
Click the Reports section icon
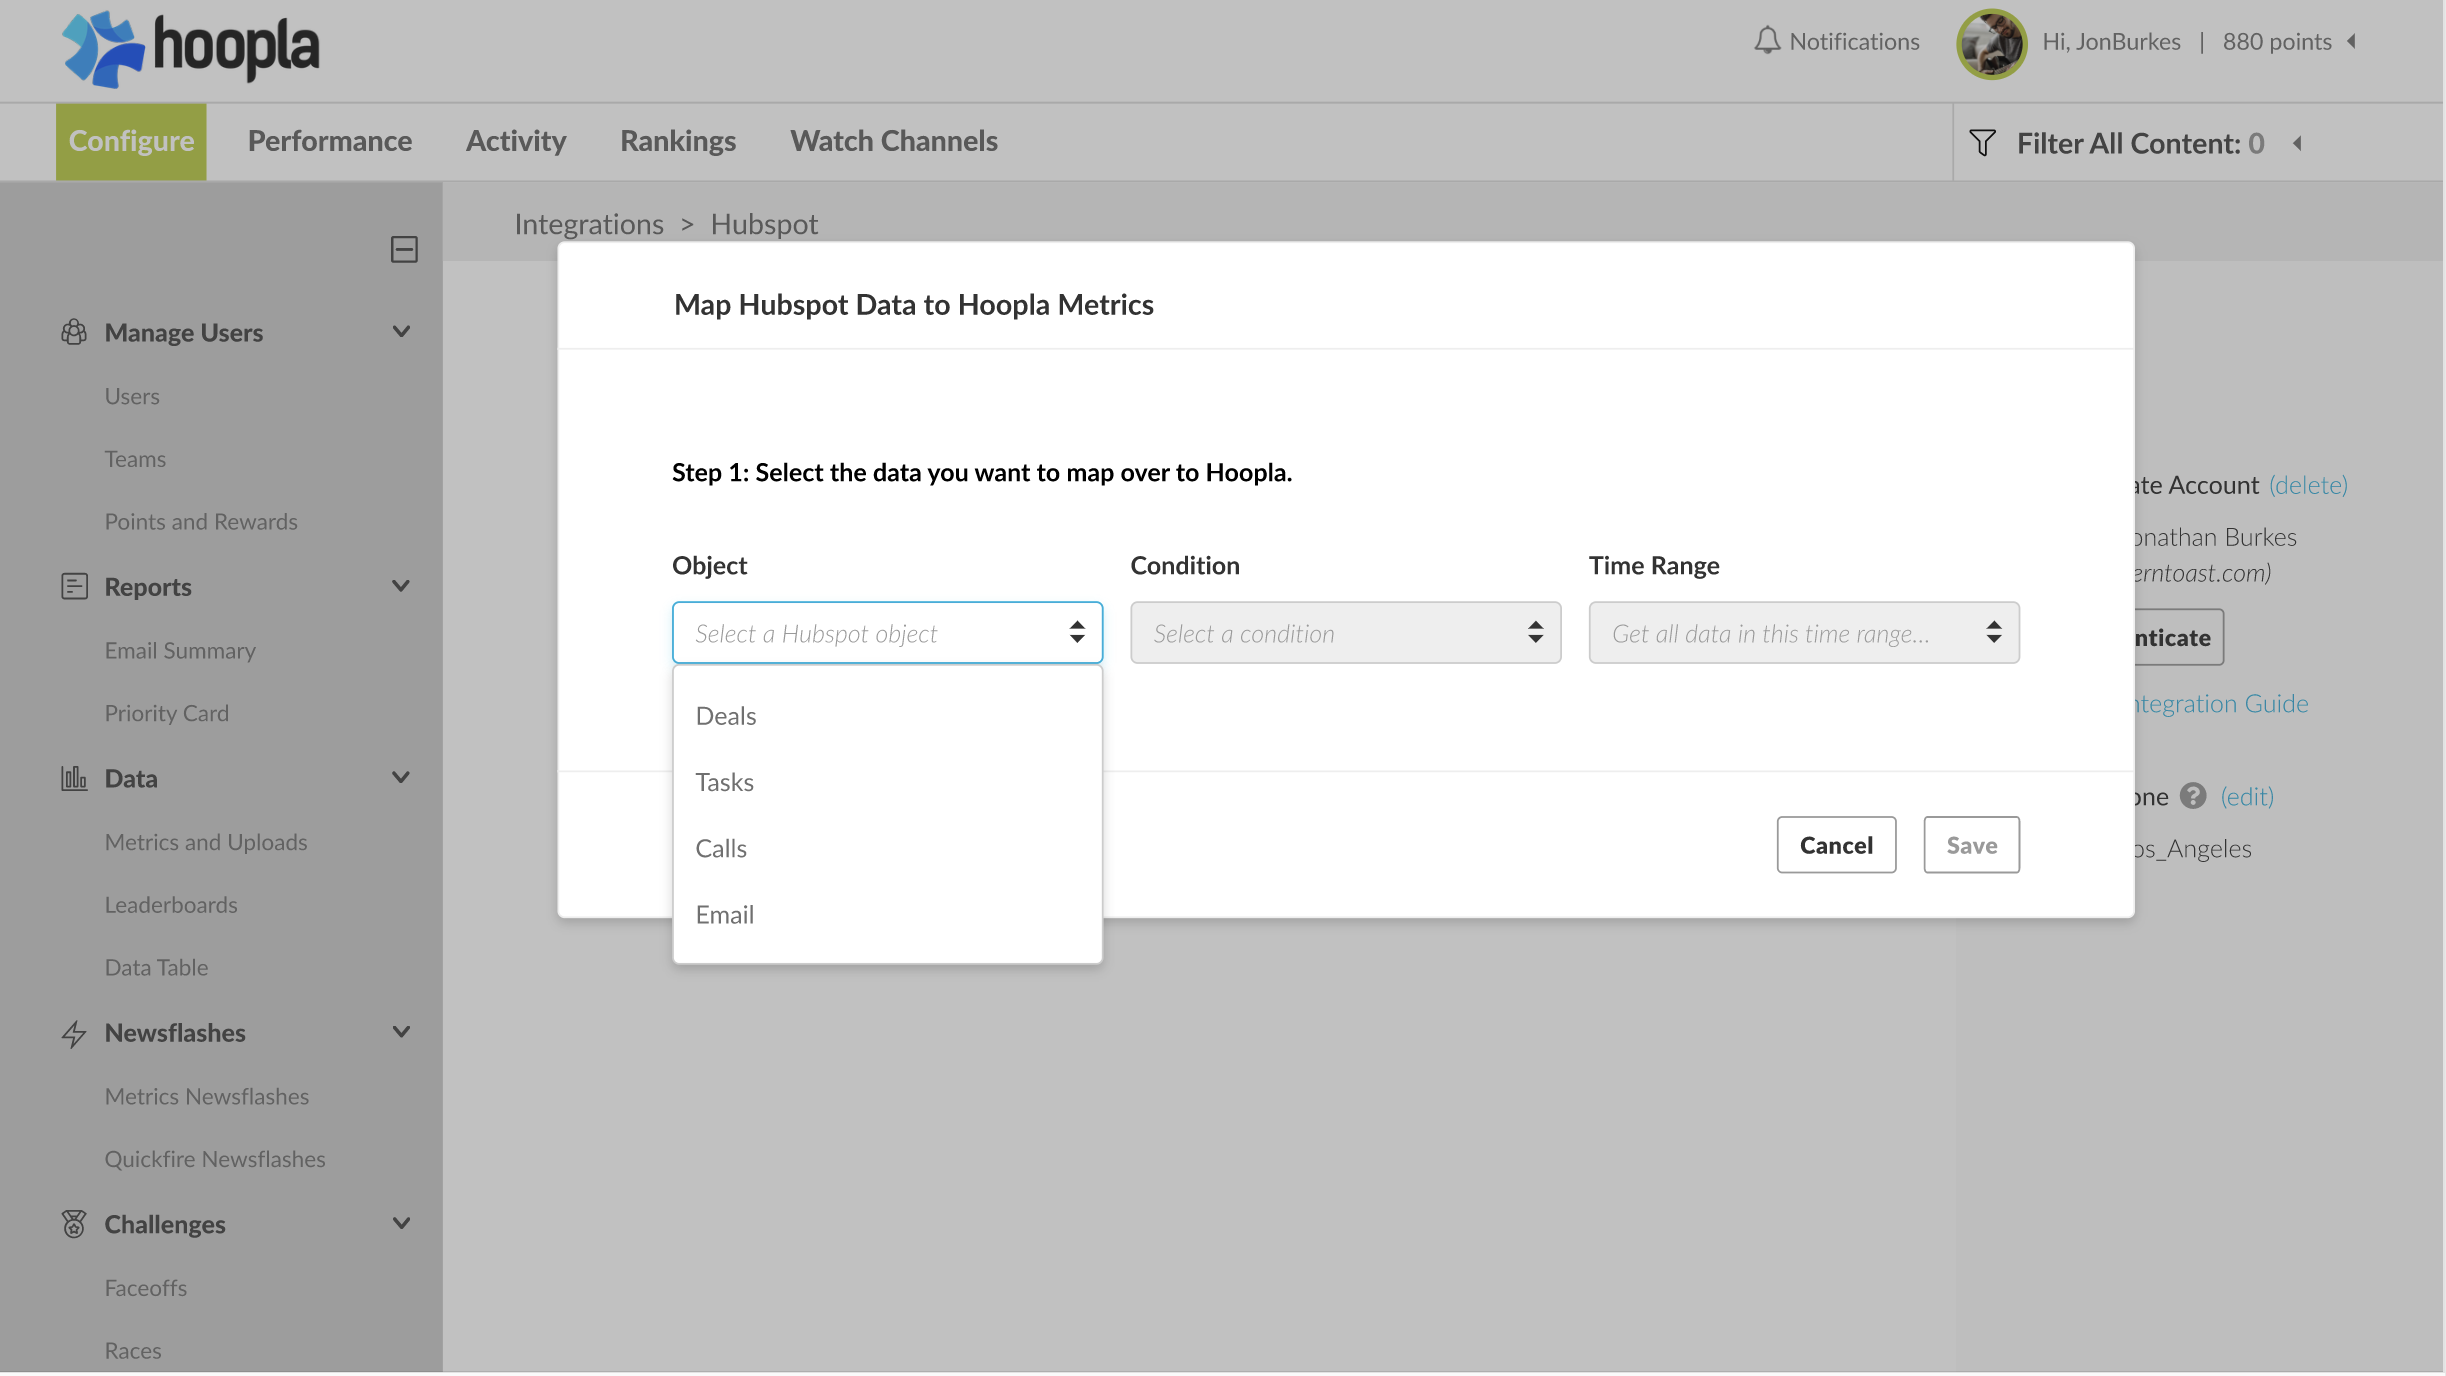click(x=74, y=587)
